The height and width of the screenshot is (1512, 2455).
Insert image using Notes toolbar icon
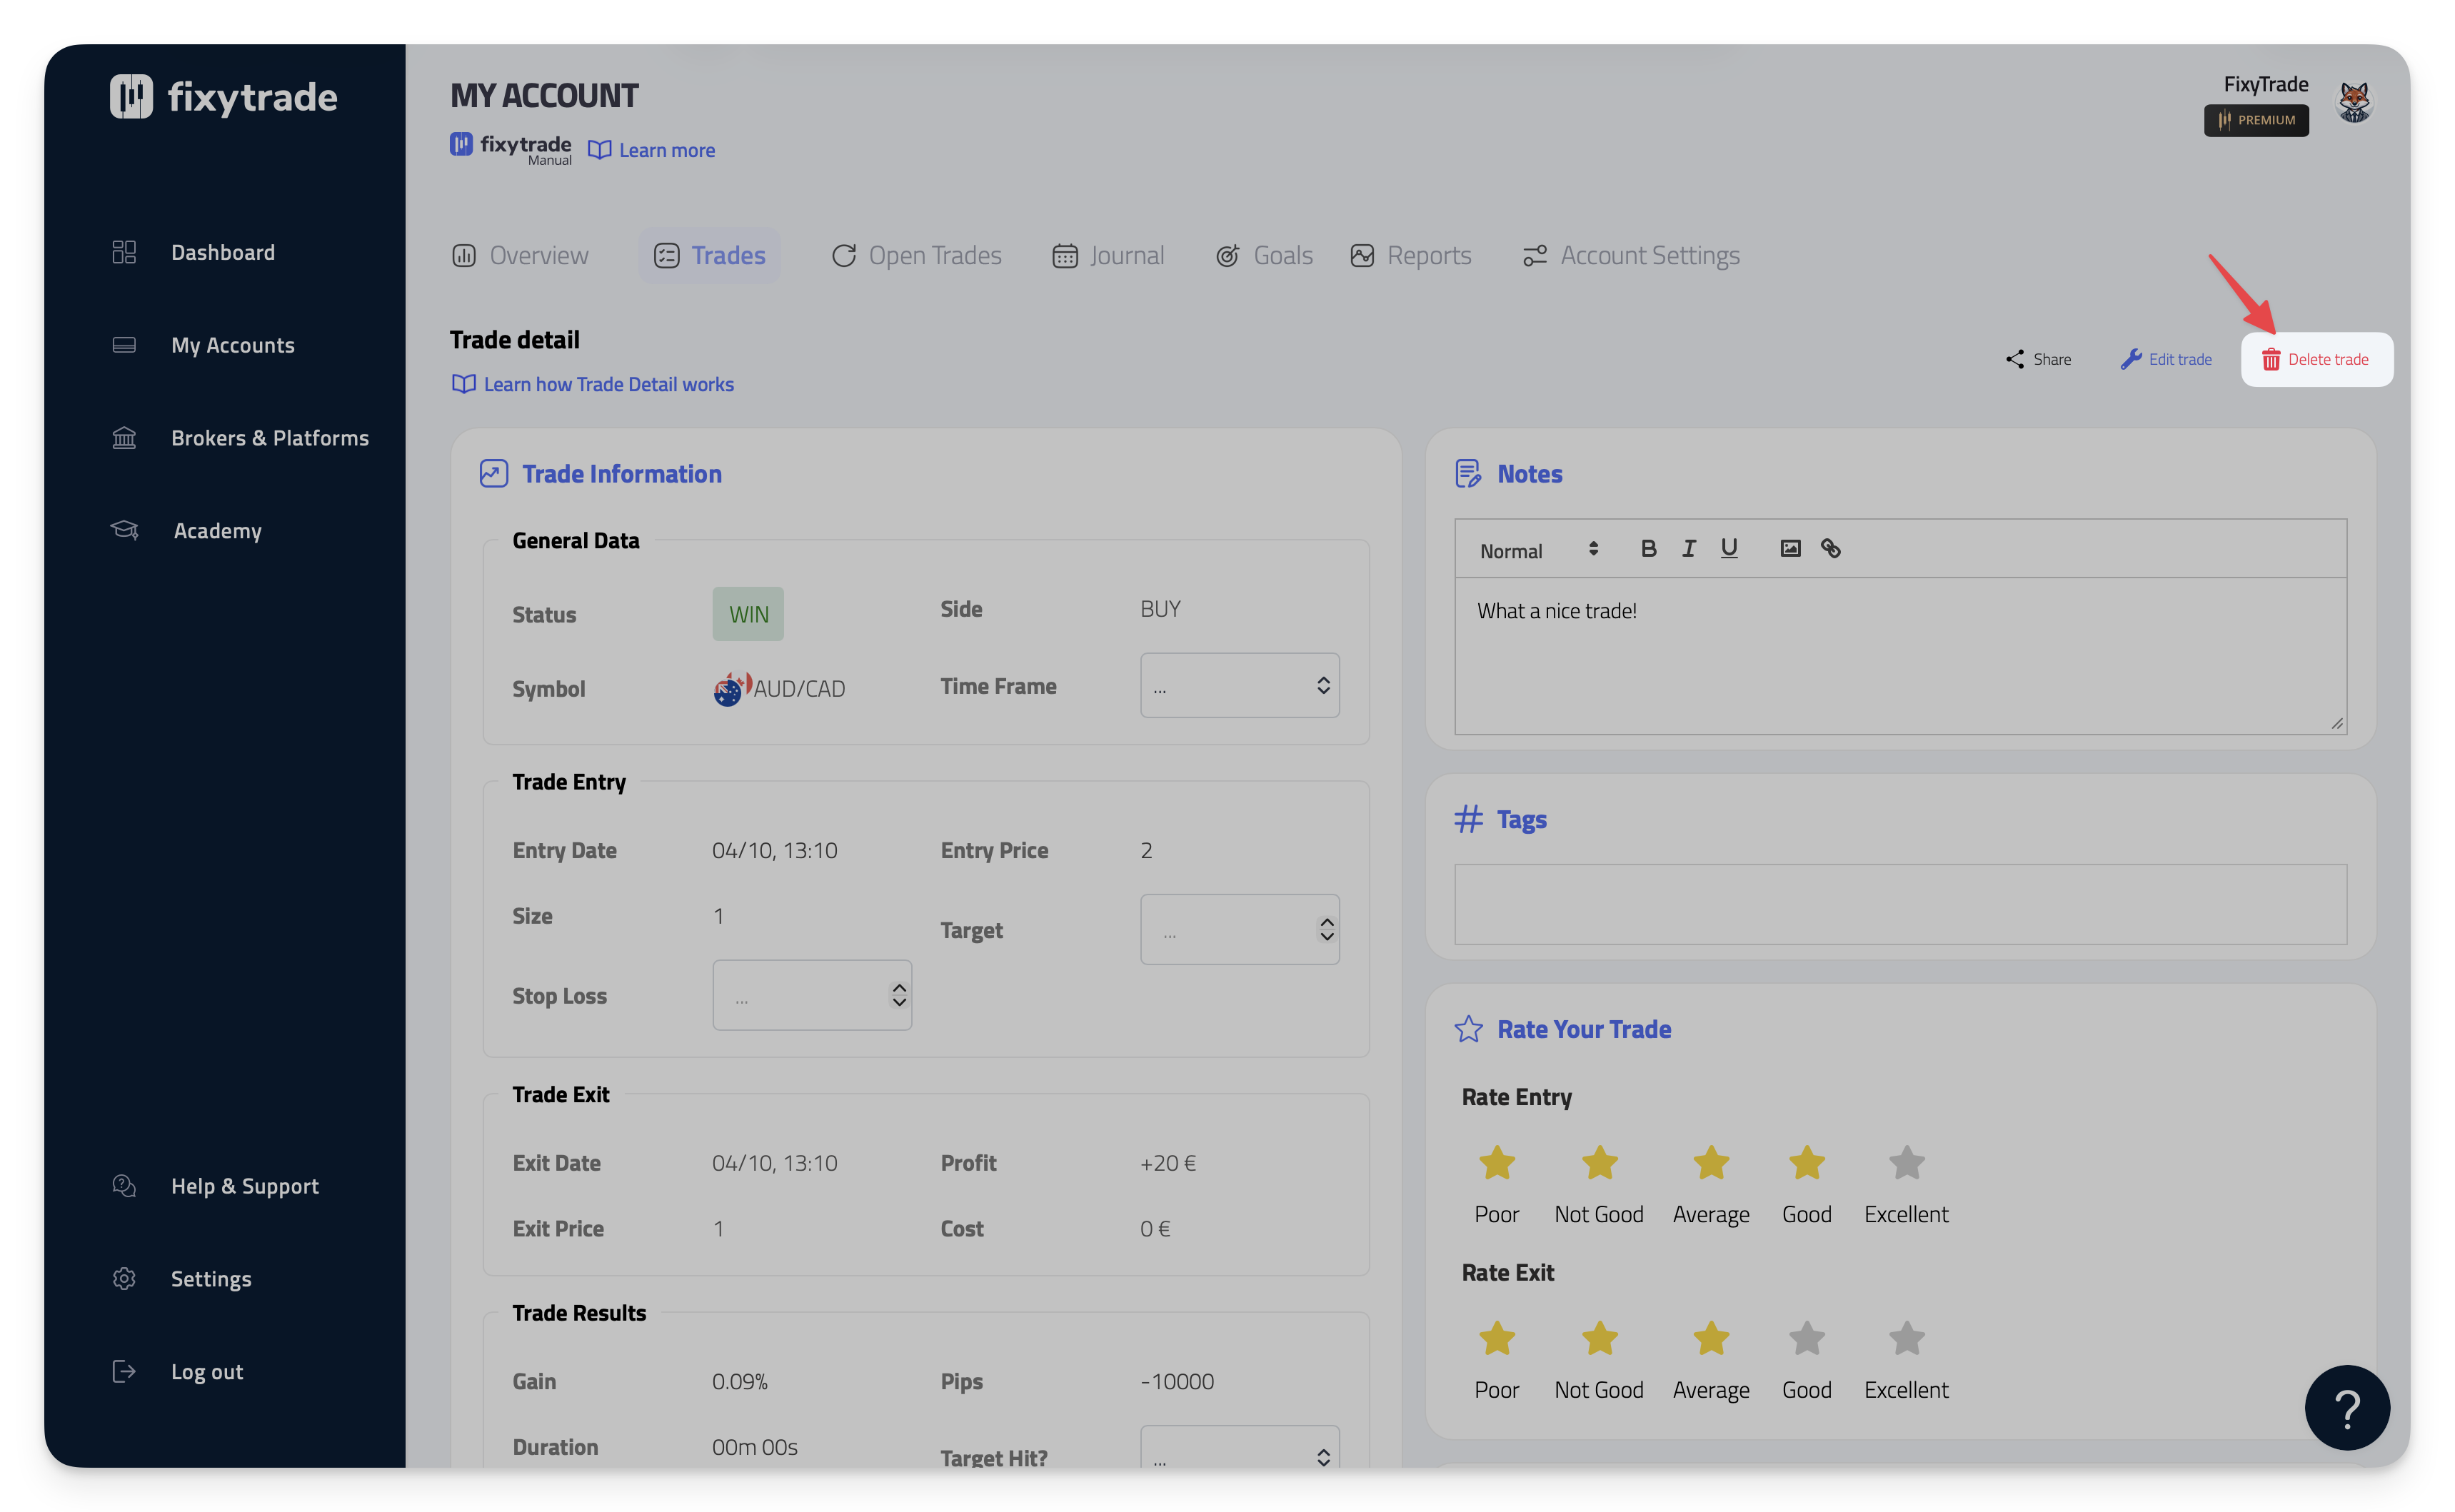[1790, 548]
